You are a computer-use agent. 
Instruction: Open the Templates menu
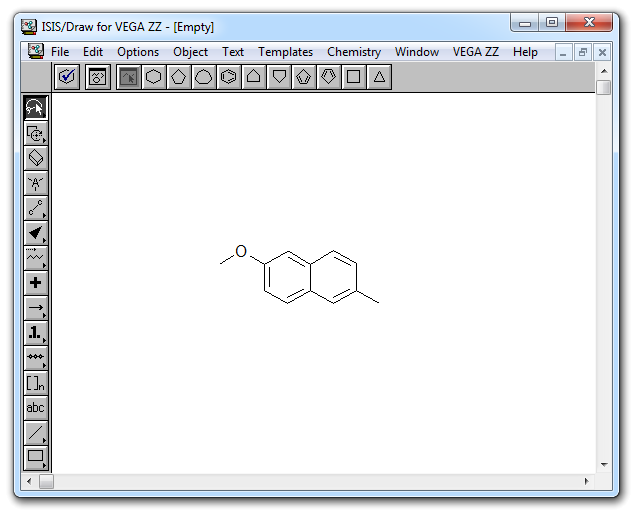click(x=285, y=52)
